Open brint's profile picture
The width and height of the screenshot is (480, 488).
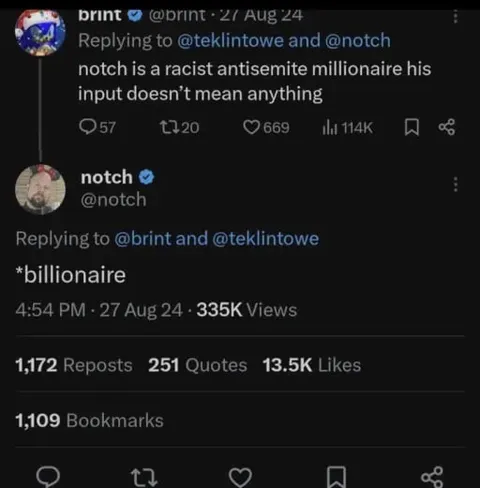pyautogui.click(x=40, y=32)
